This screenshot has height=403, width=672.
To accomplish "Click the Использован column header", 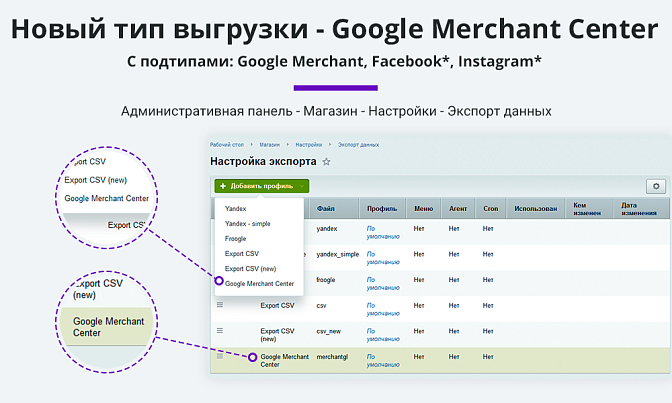I will coord(536,209).
